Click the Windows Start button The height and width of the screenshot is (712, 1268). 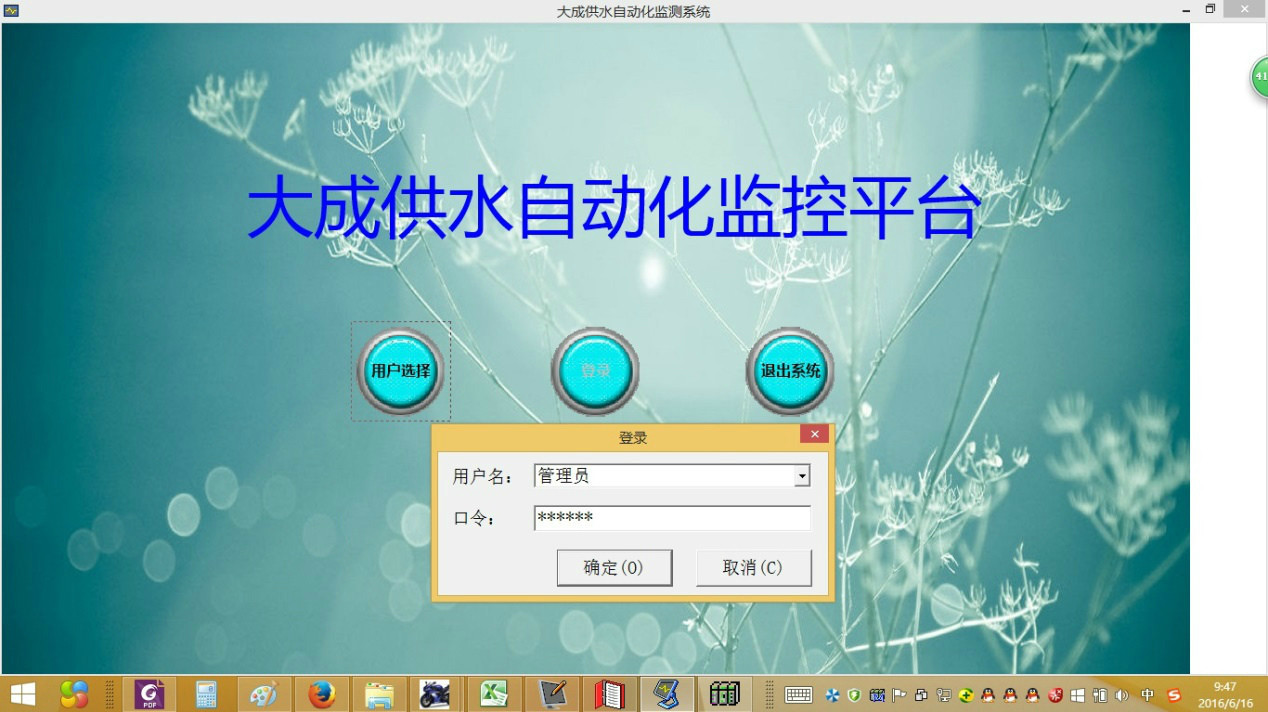tap(22, 694)
